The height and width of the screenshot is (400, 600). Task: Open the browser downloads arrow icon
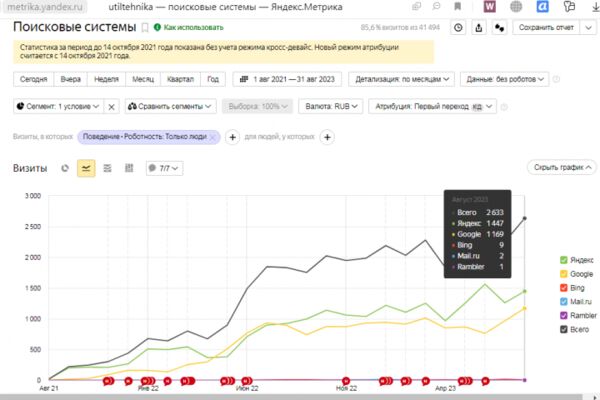pyautogui.click(x=596, y=7)
